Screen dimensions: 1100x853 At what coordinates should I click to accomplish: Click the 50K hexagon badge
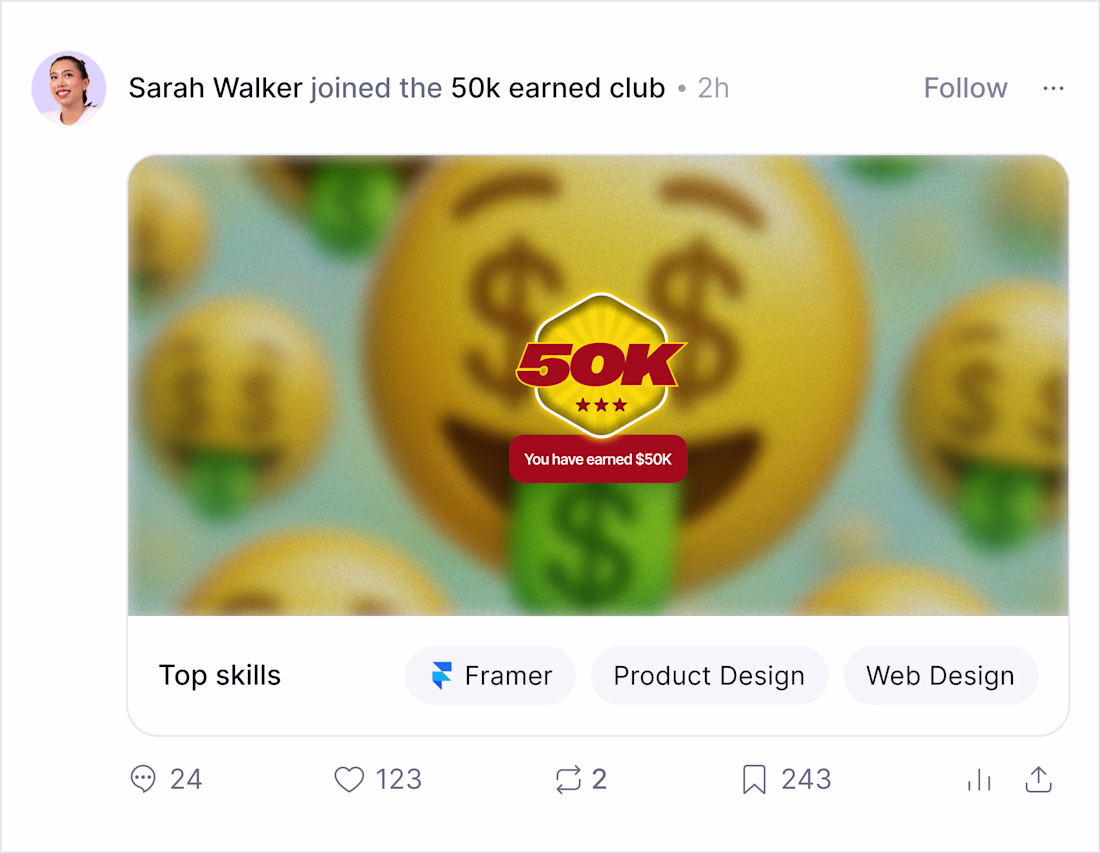point(601,365)
